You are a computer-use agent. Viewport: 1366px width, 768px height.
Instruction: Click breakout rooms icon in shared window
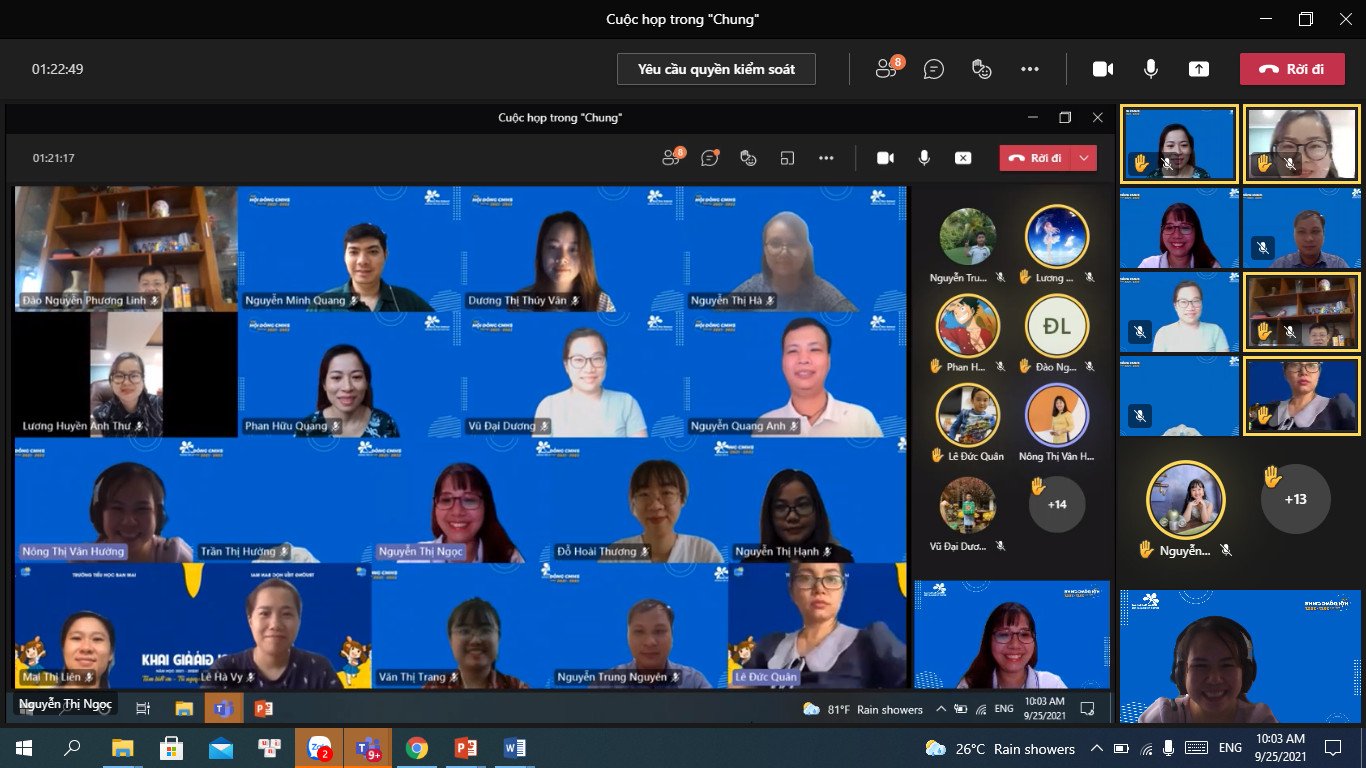click(787, 158)
